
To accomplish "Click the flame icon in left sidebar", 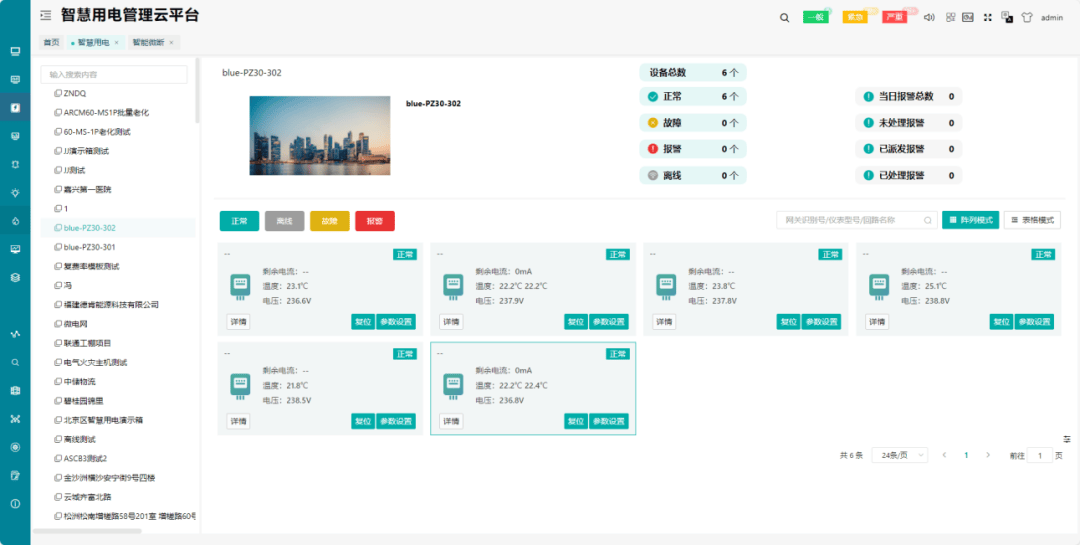I will (x=15, y=221).
